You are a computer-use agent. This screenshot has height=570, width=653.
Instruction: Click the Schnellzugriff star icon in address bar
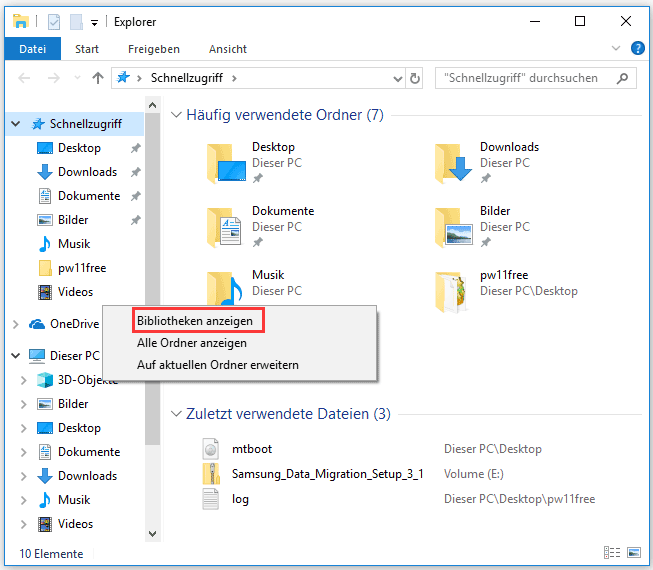[x=123, y=77]
